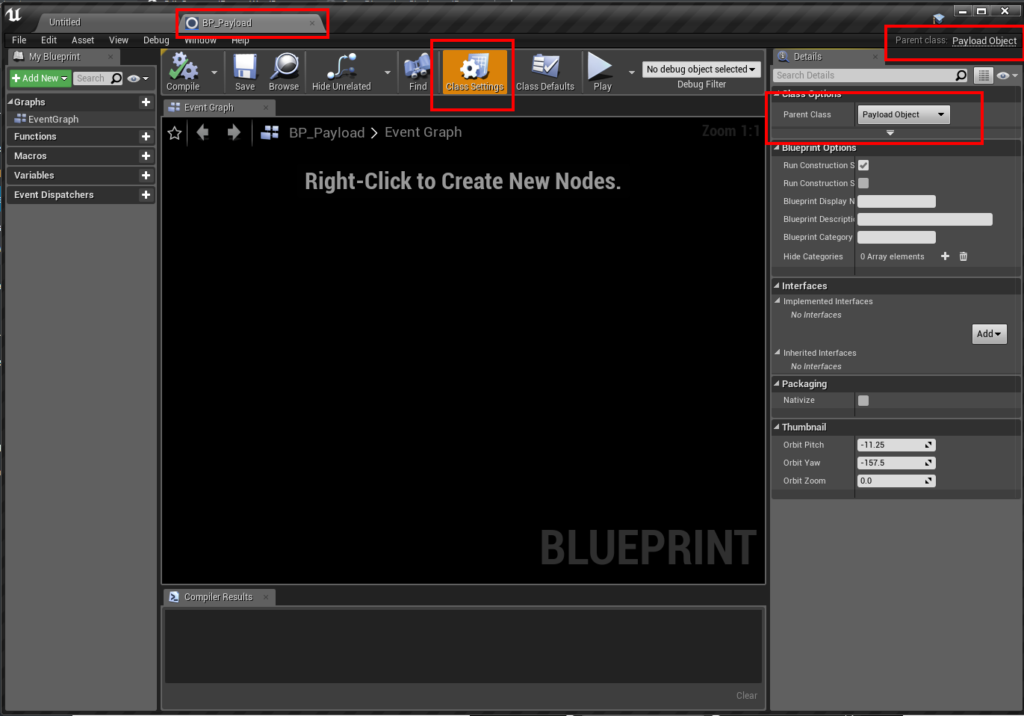Screen dimensions: 1024x716
Task: Collapse the Blueprint Options section
Action: 777,148
